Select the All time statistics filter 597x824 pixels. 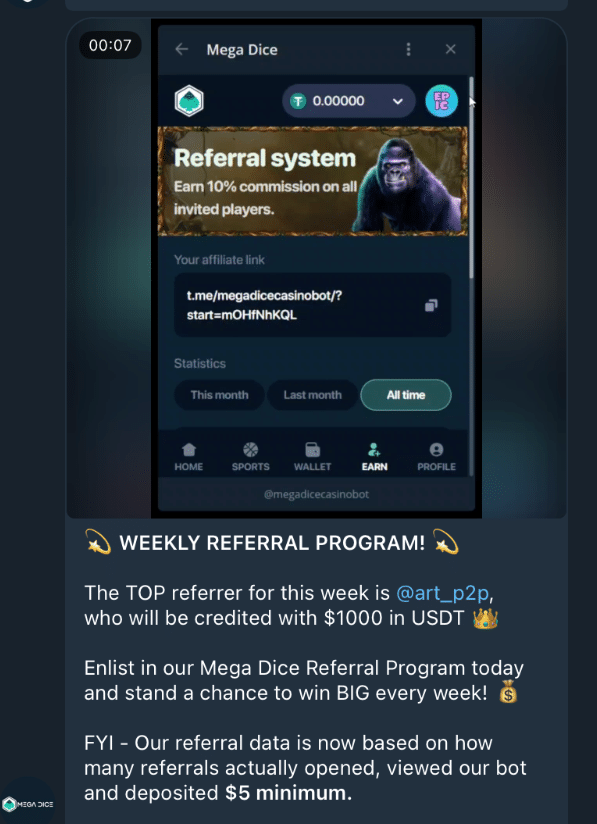click(406, 395)
